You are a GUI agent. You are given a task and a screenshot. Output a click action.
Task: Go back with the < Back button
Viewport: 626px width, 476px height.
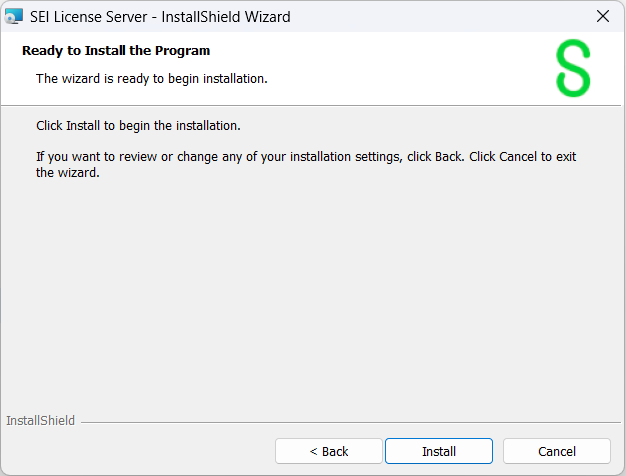[329, 451]
